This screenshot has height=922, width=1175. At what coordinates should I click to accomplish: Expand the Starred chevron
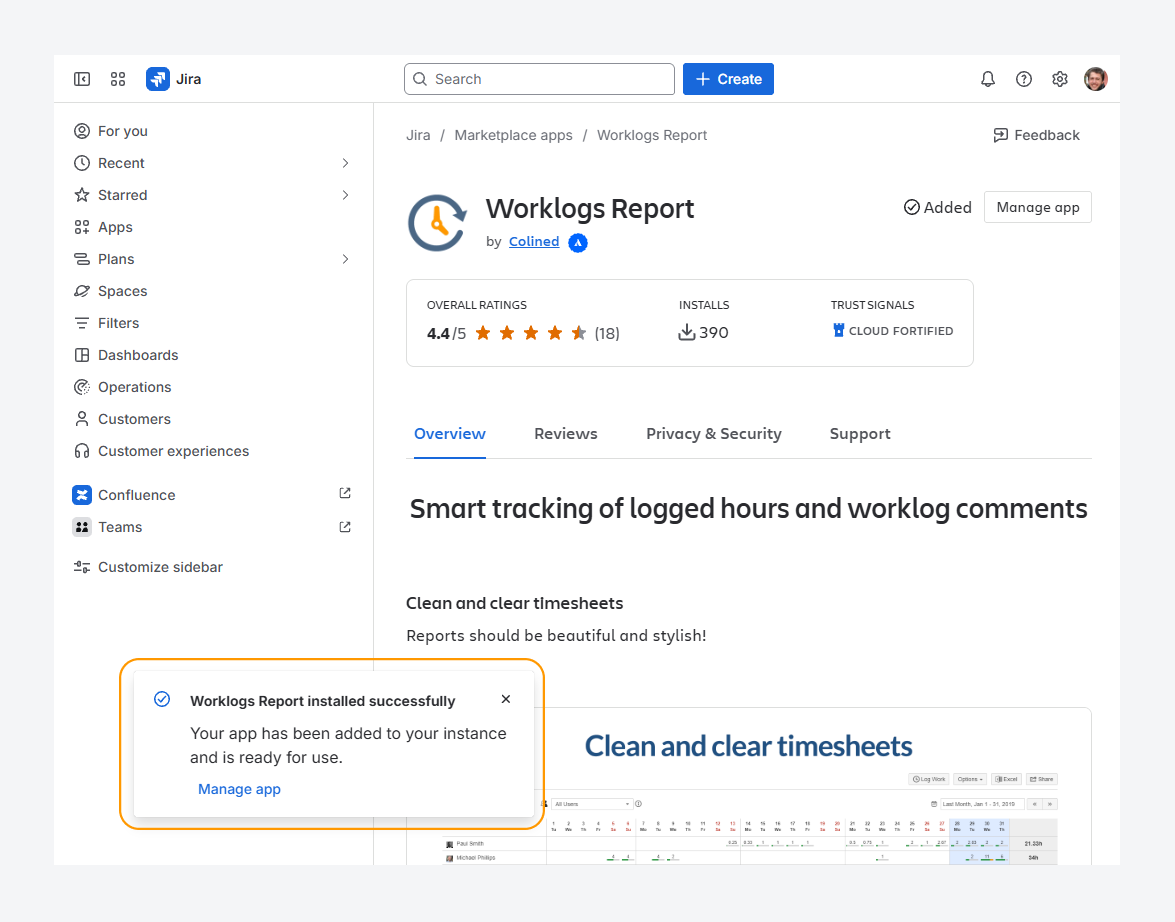(345, 195)
